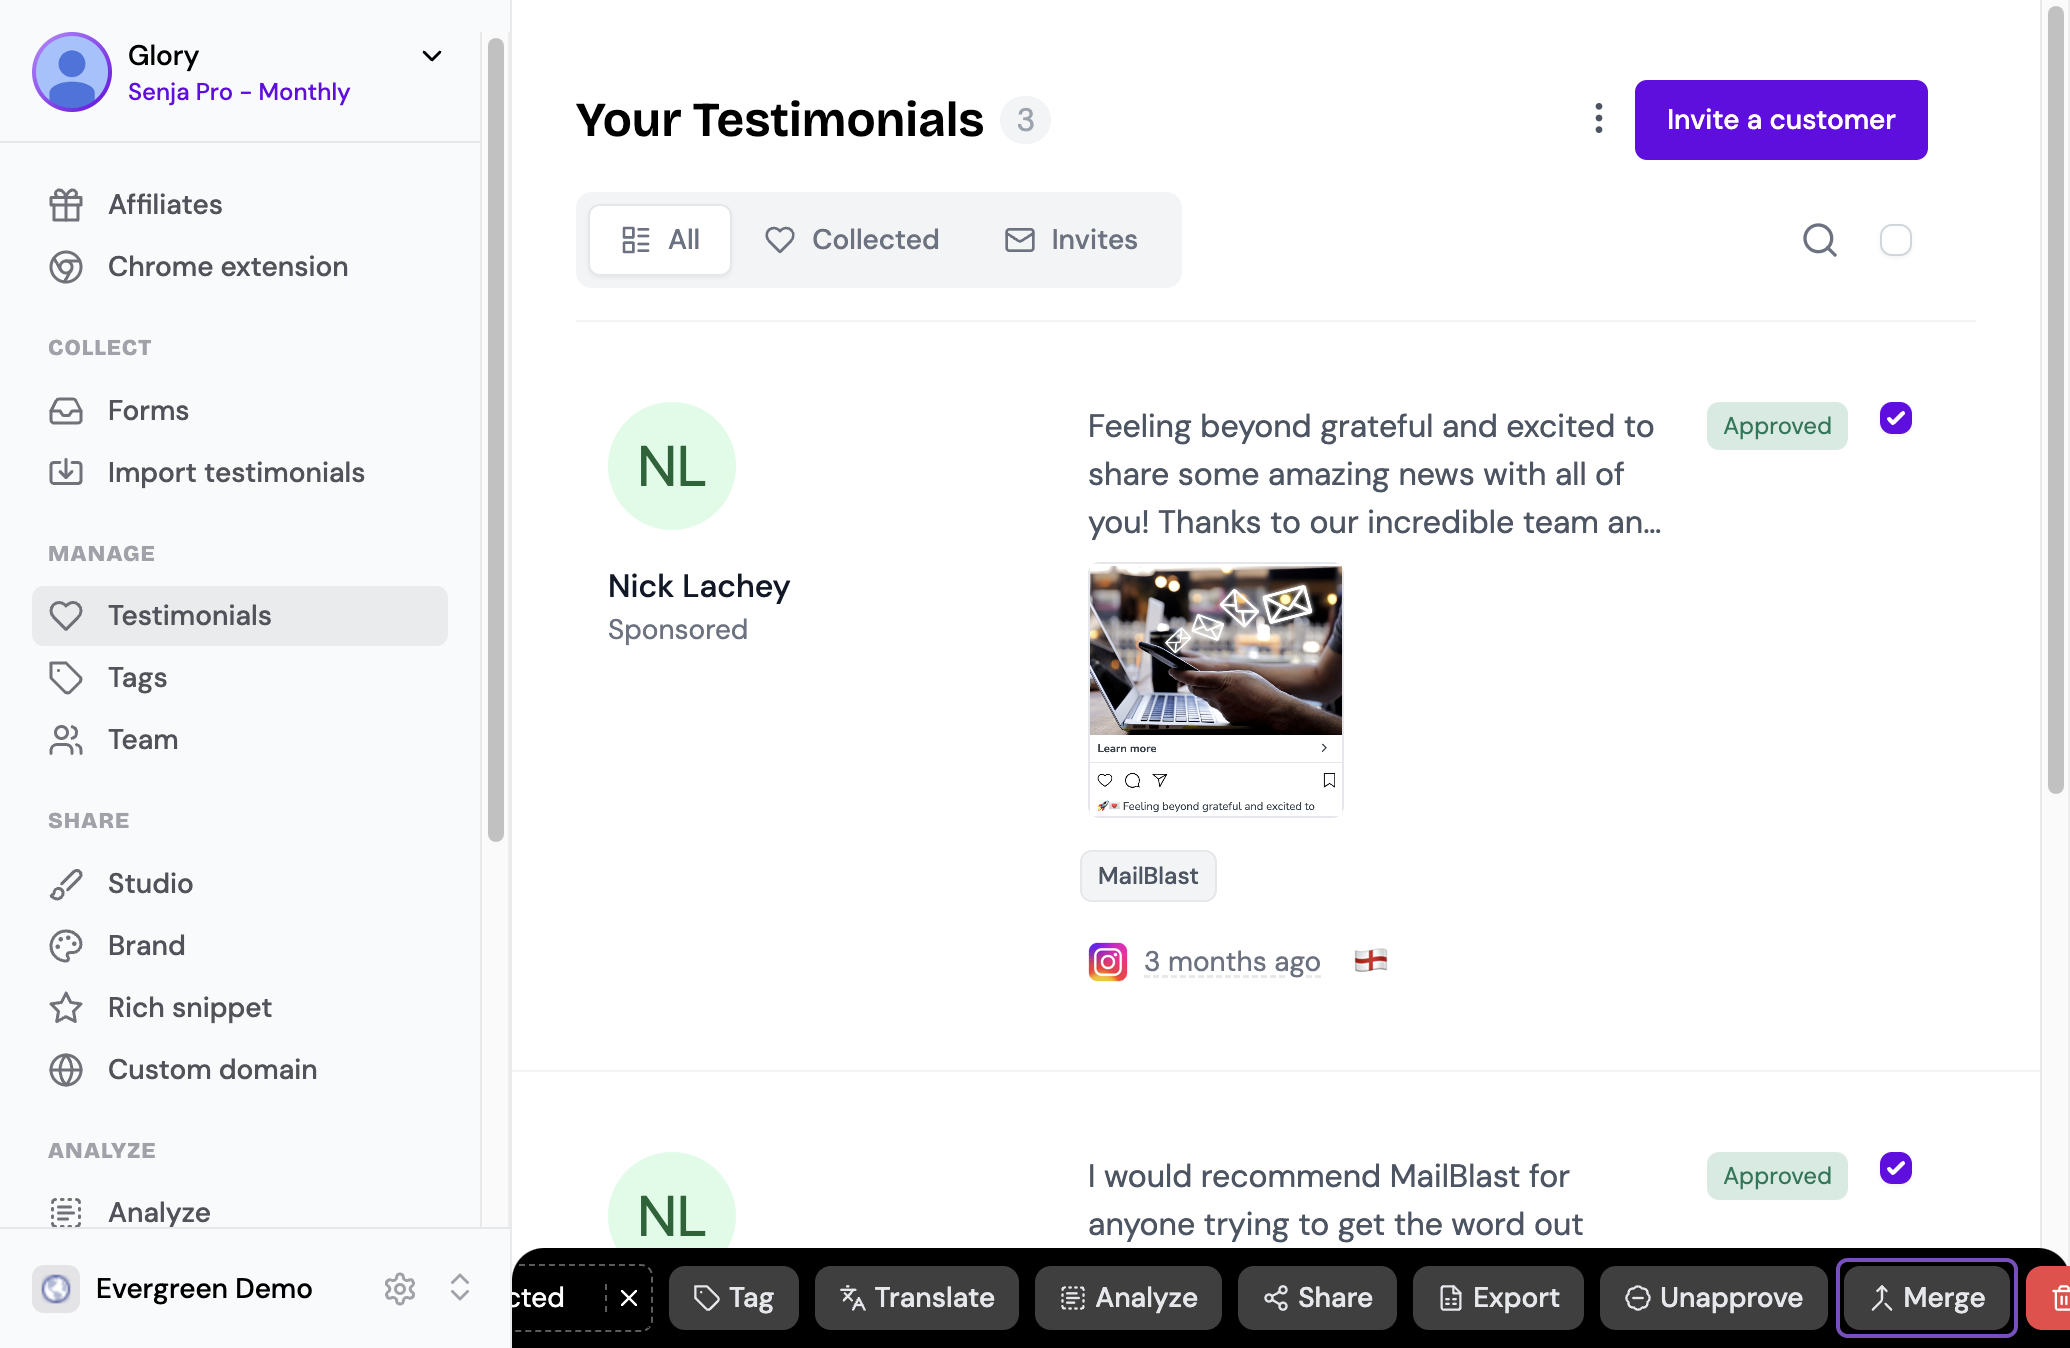Click the 'I would recommend MailBlast' text
2070x1348 pixels.
coord(1335,1200)
